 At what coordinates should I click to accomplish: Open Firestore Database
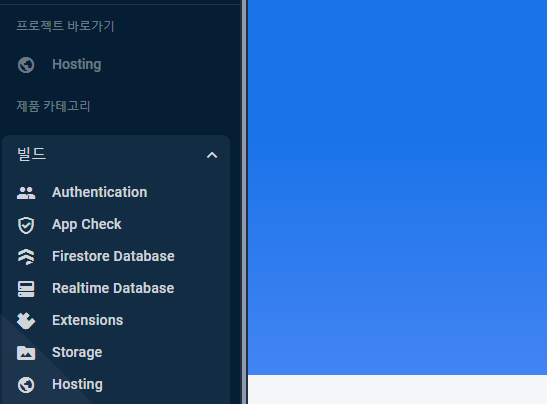[x=113, y=256]
